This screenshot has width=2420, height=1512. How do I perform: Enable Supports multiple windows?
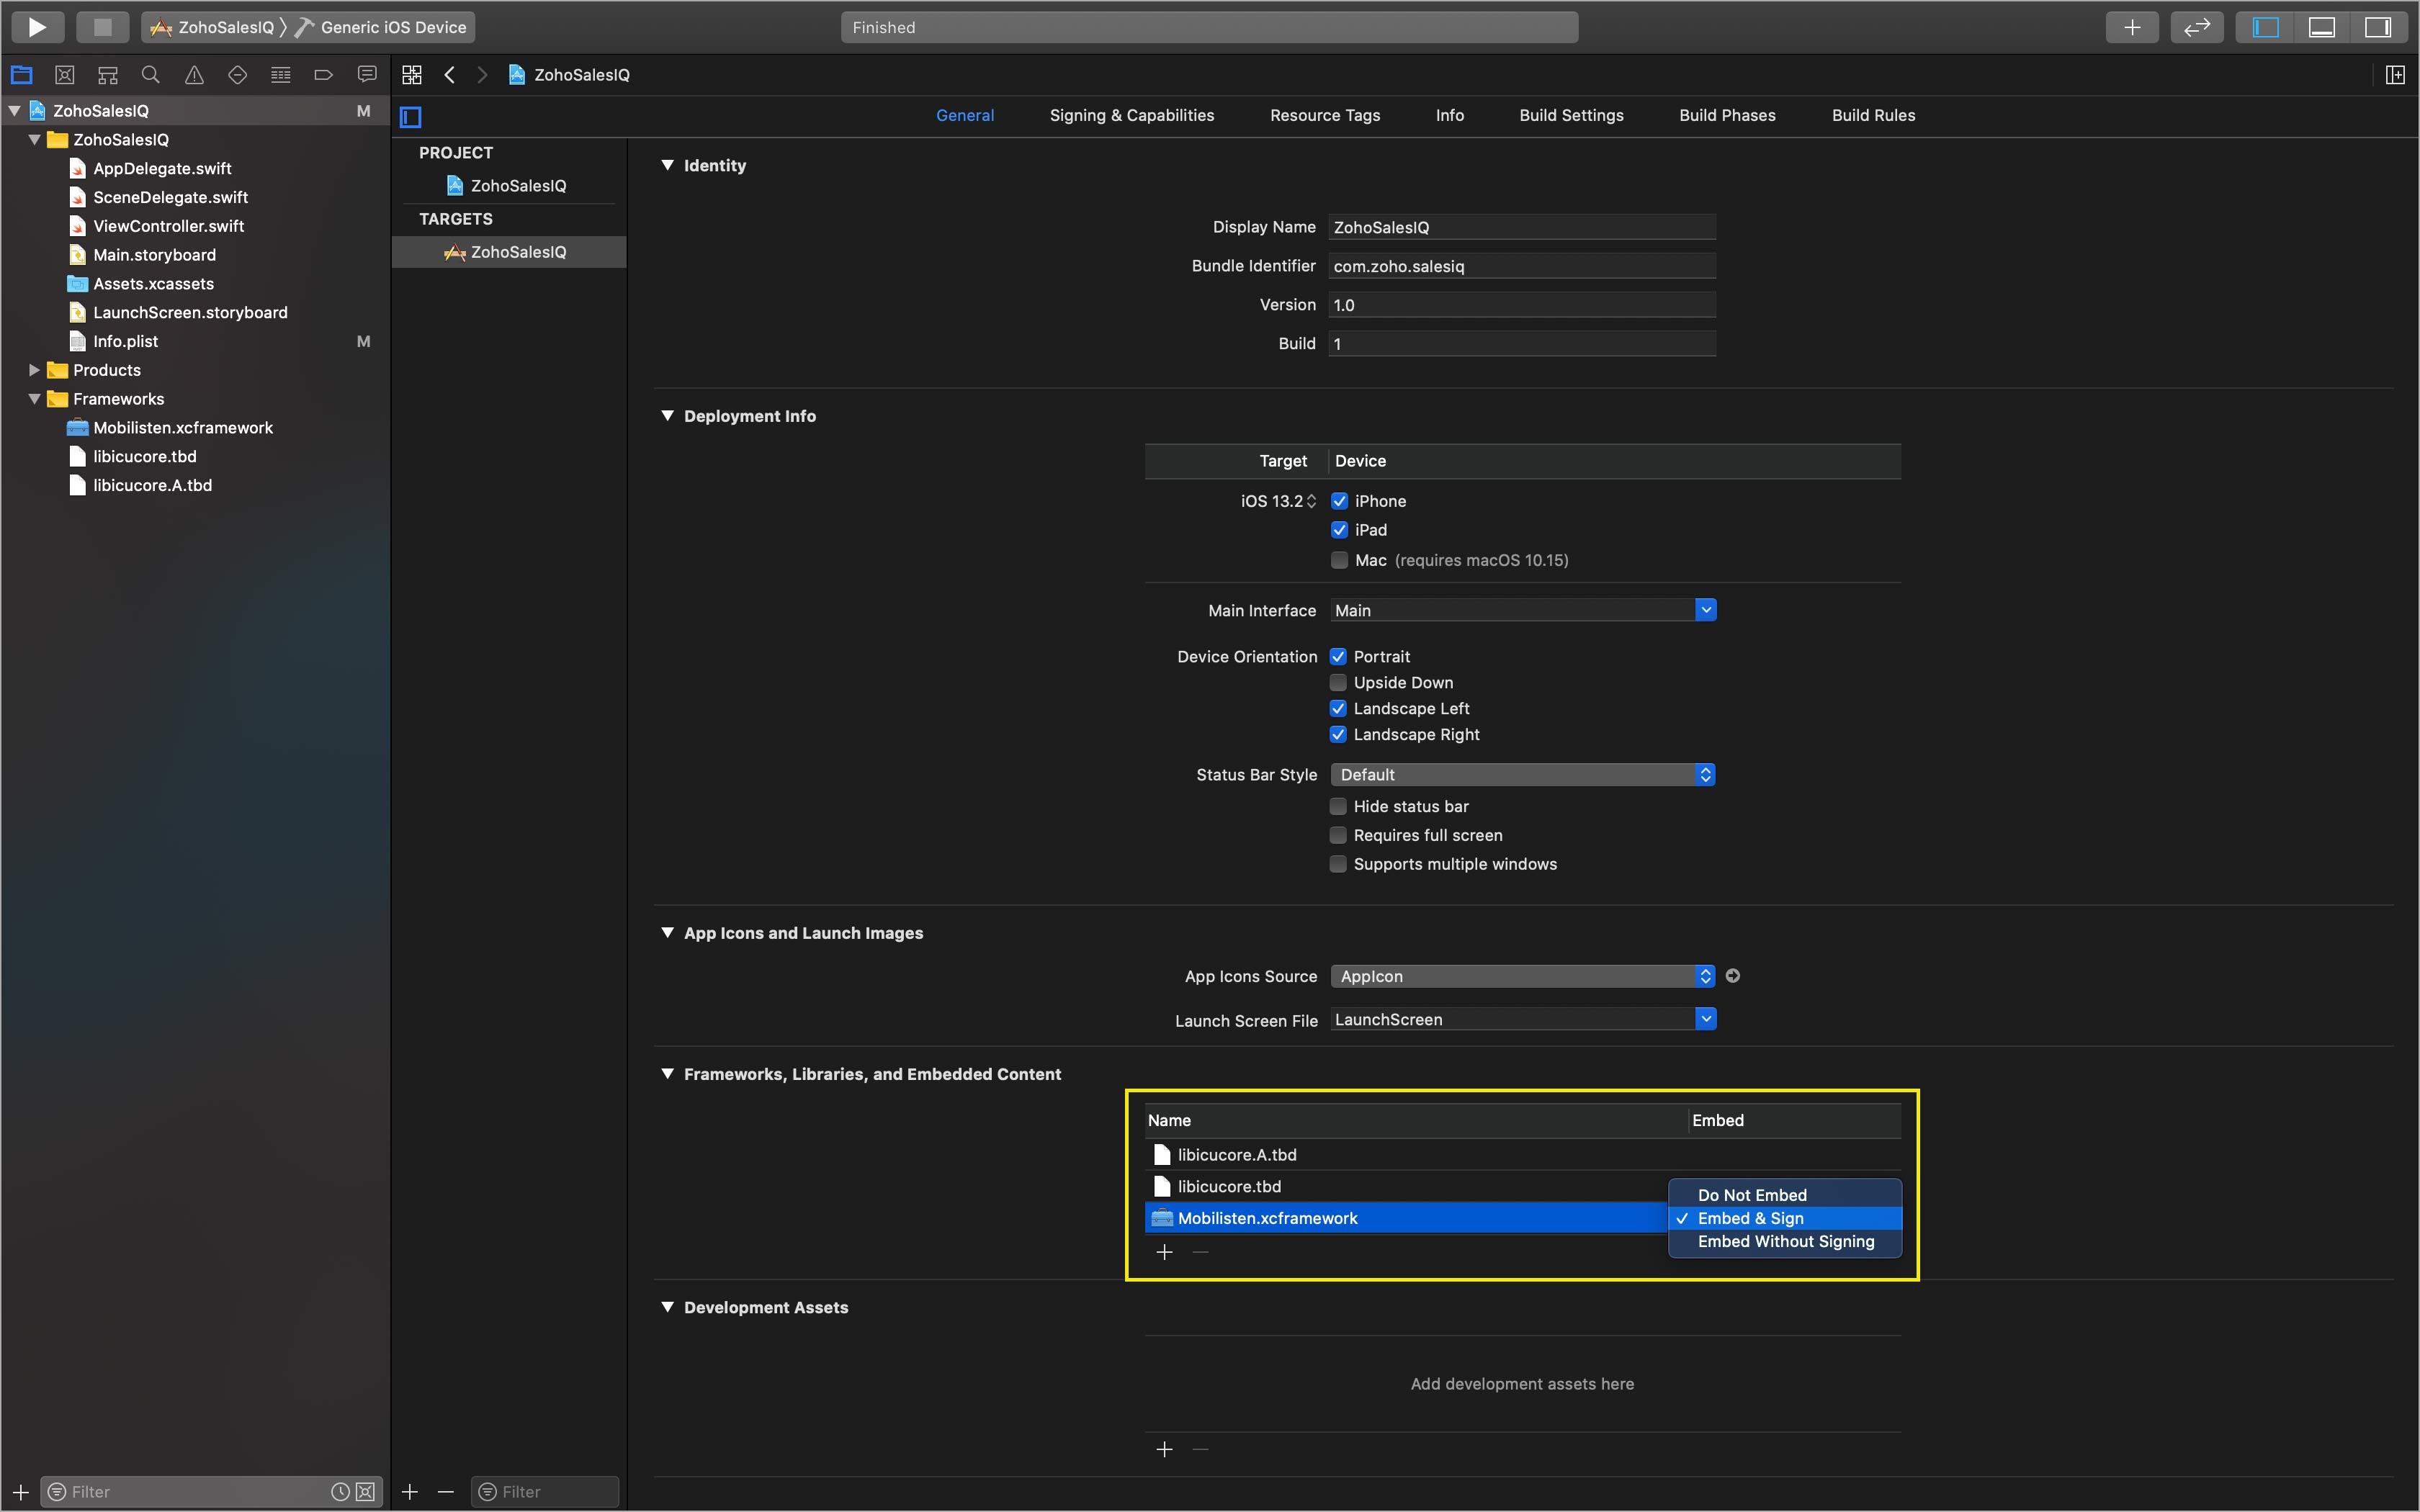pyautogui.click(x=1338, y=864)
